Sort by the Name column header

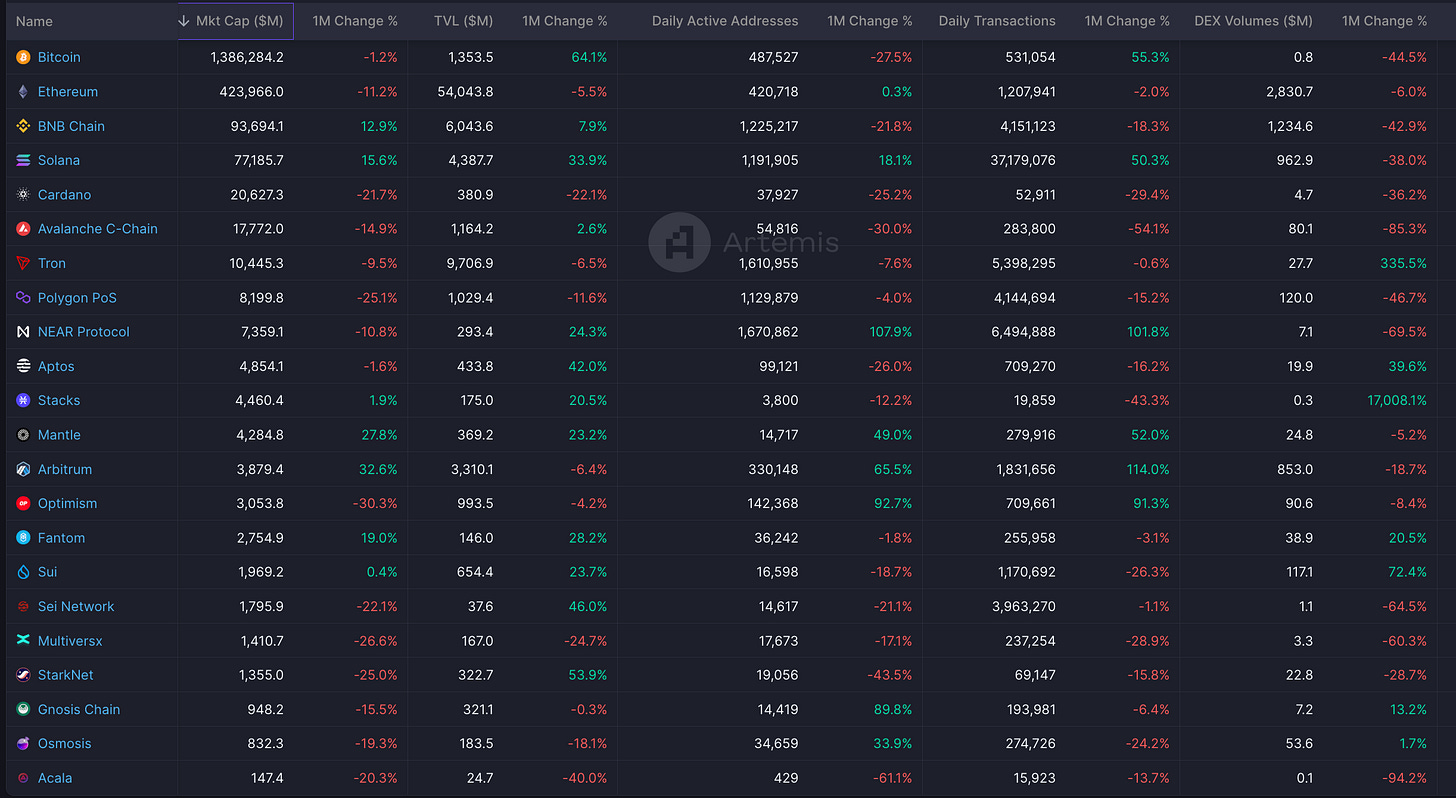pyautogui.click(x=34, y=21)
